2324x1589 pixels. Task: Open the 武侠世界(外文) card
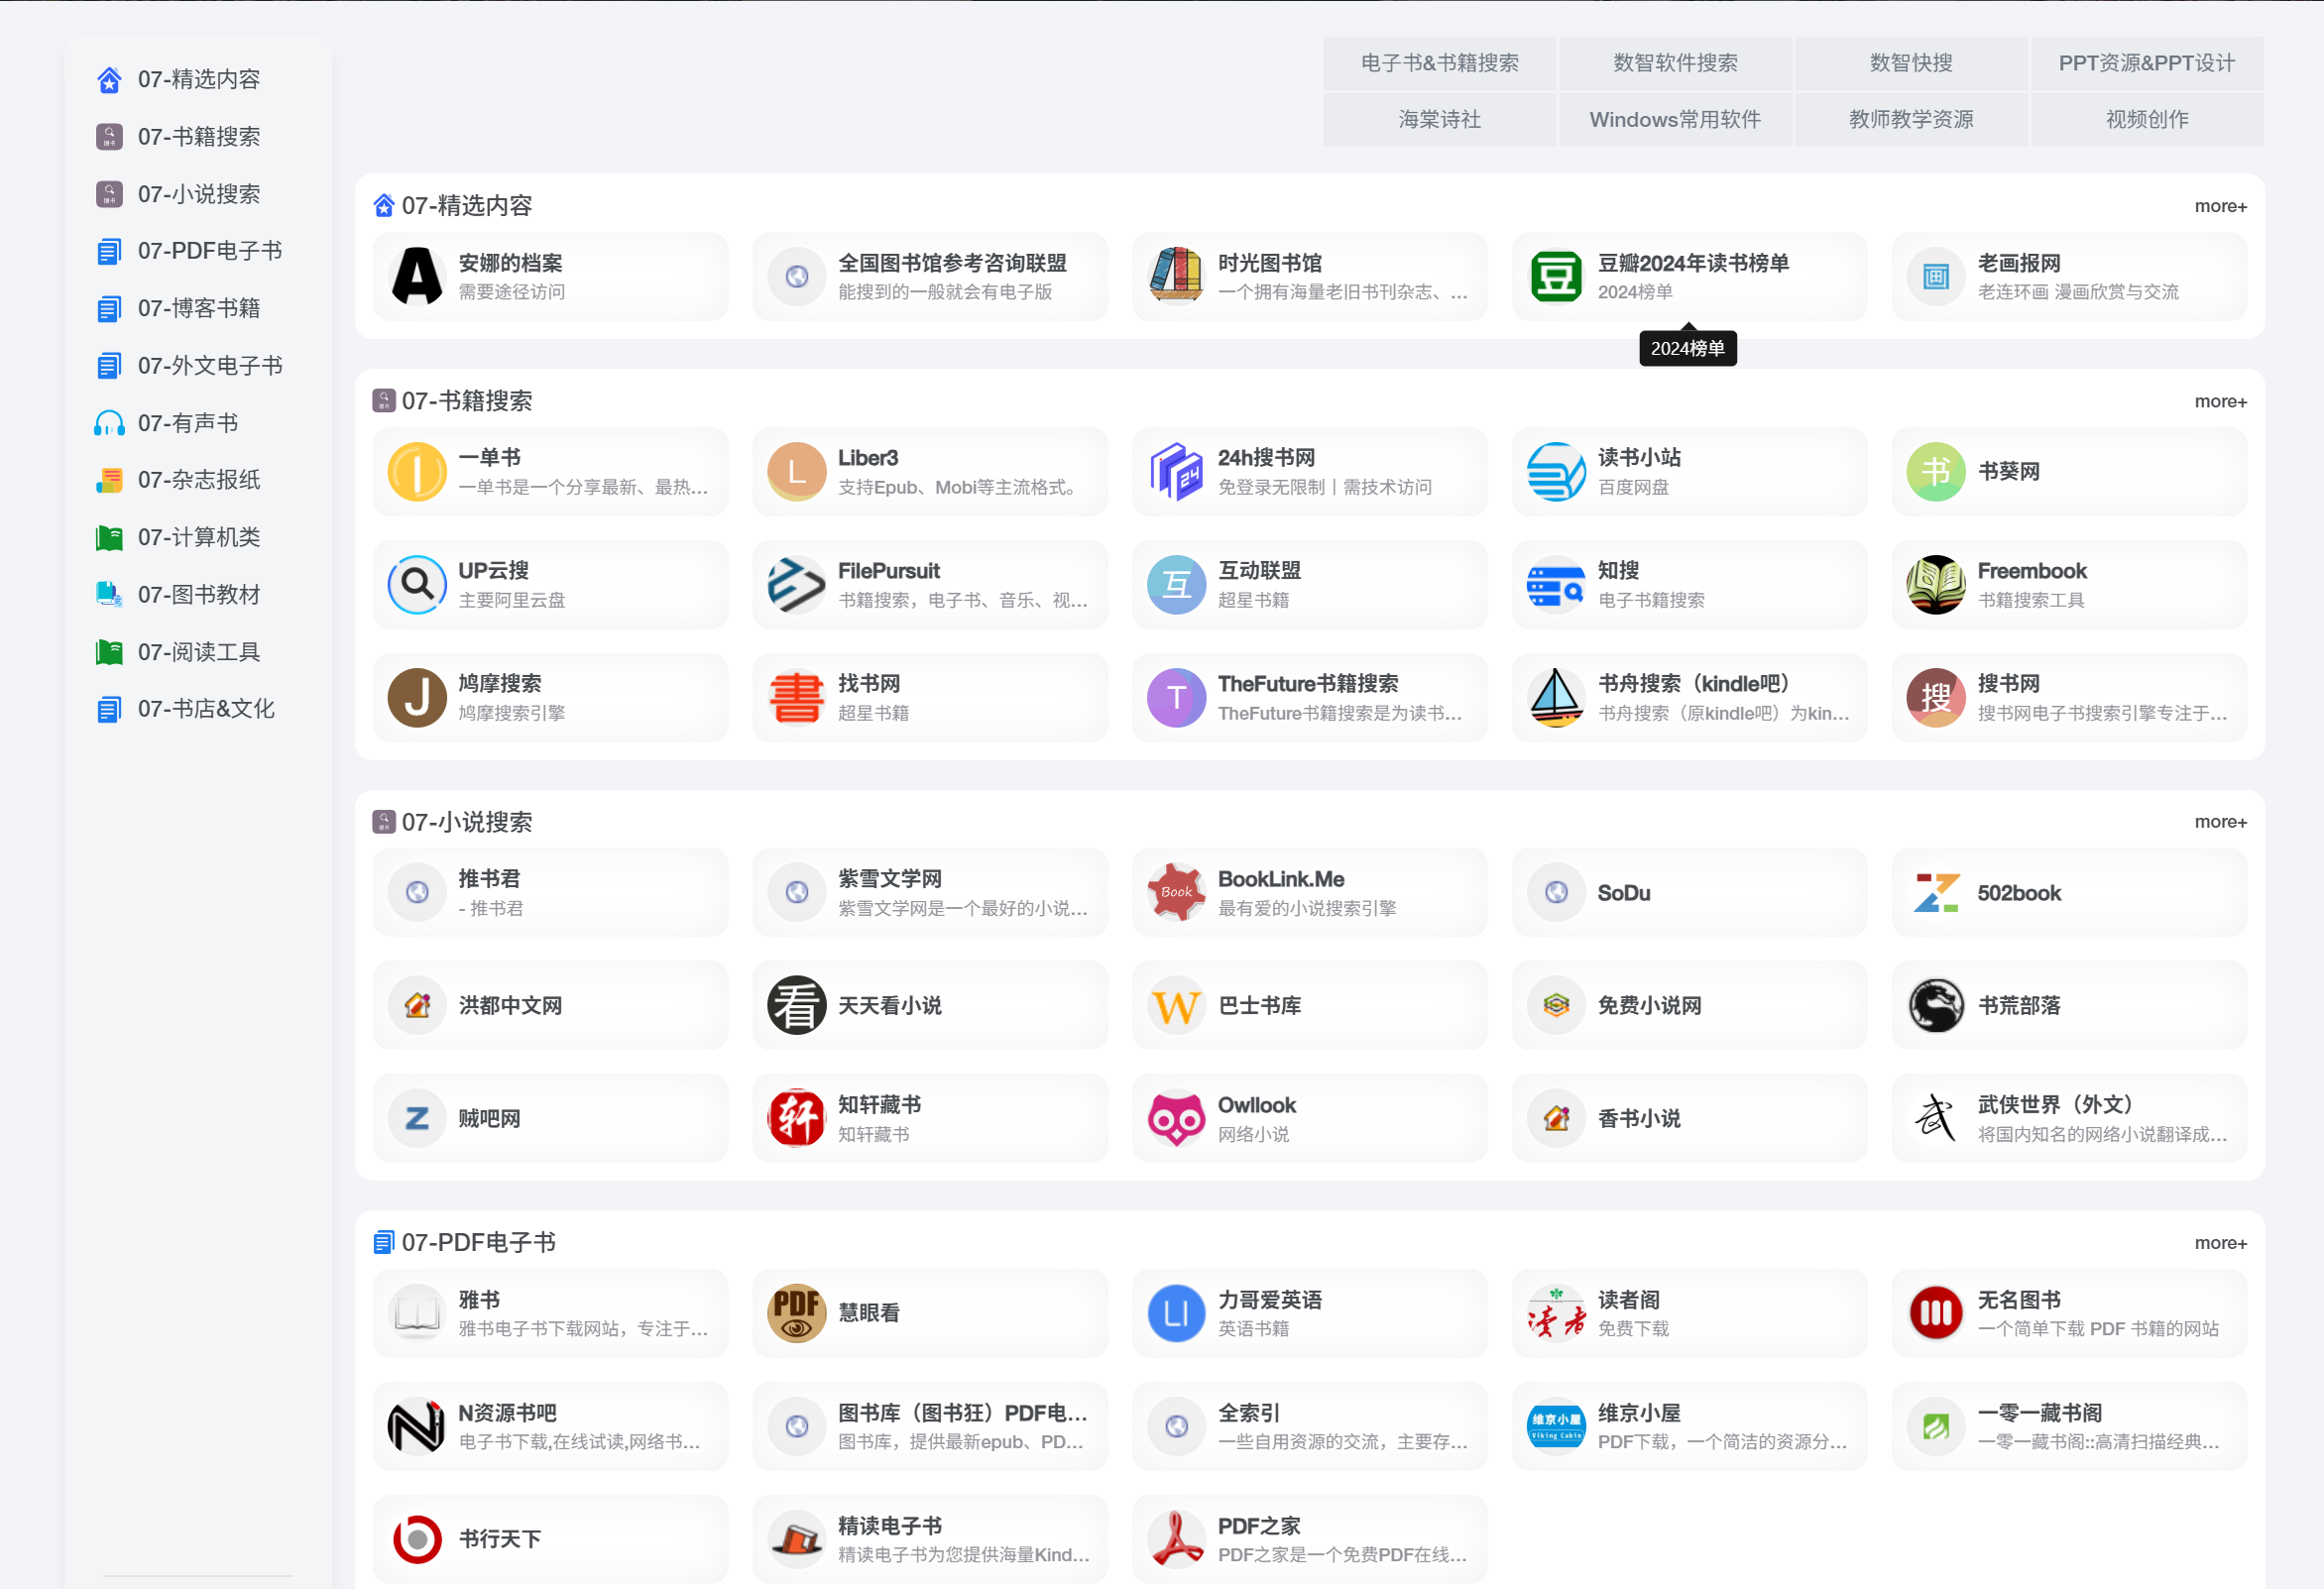[x=2069, y=1119]
